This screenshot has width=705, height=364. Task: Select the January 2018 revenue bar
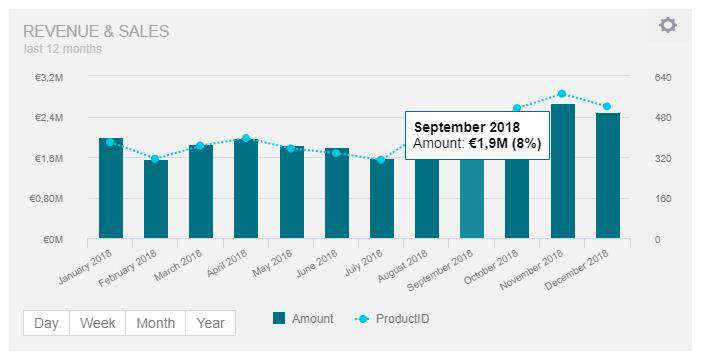(111, 188)
